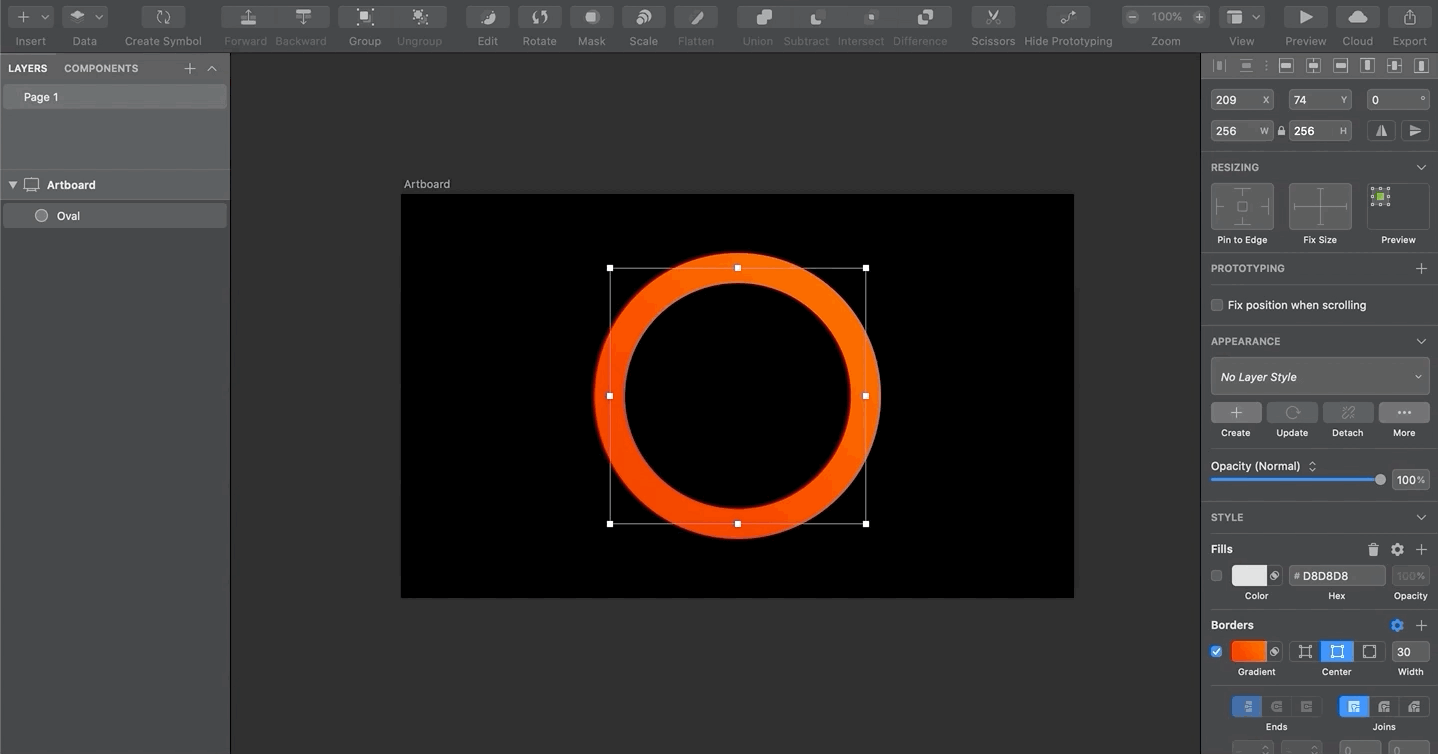Click the Create layer style button
The image size is (1438, 754).
click(x=1235, y=413)
